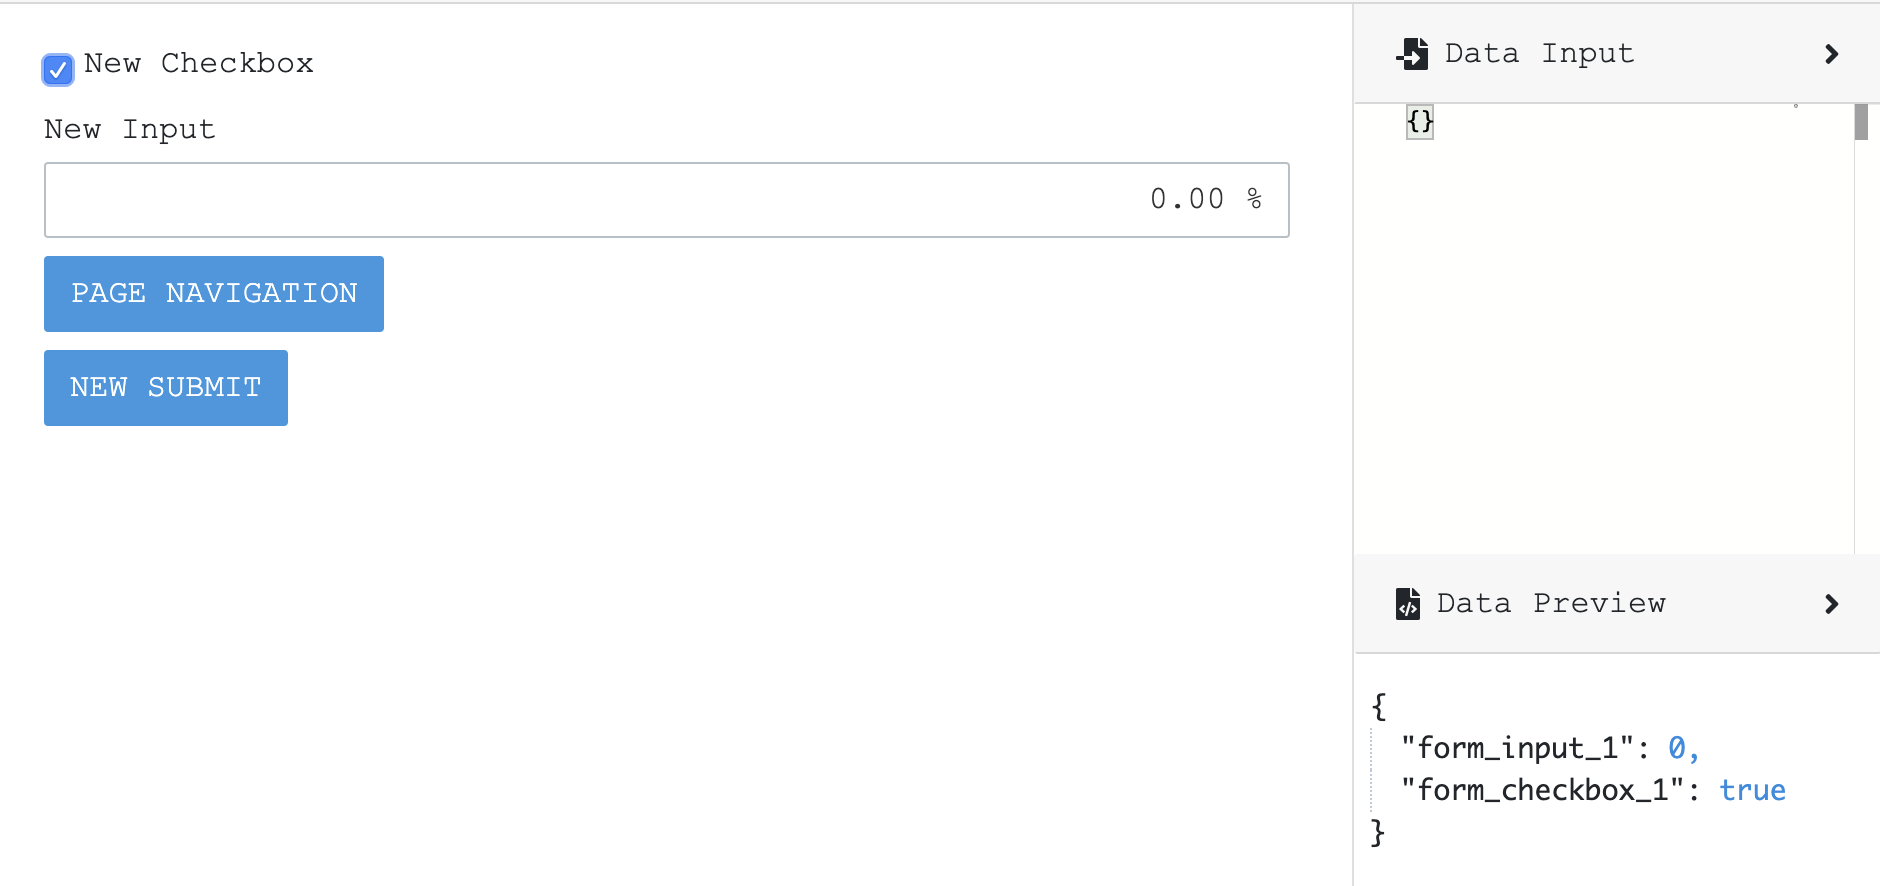Click the NEW SUBMIT button

[165, 388]
